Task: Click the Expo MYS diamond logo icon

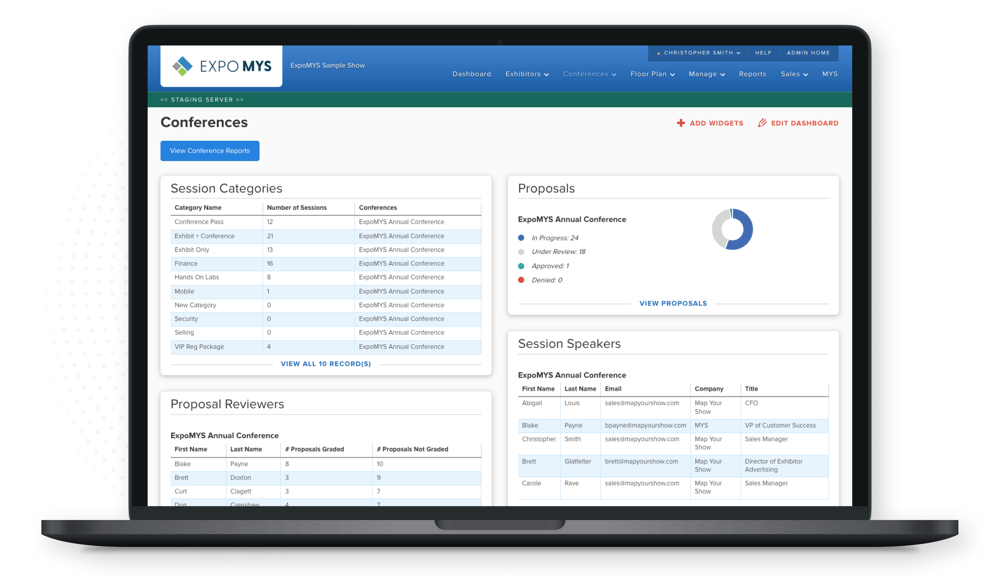Action: pos(184,66)
